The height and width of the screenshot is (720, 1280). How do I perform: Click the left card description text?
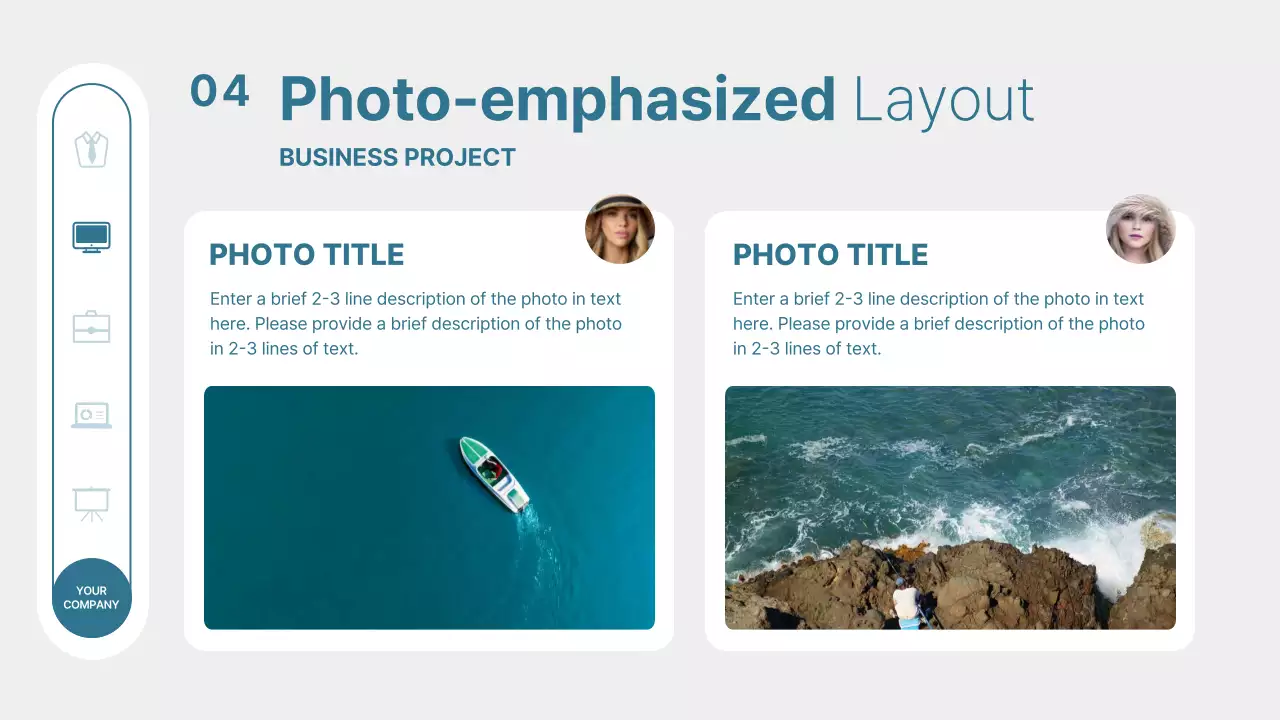pyautogui.click(x=416, y=324)
